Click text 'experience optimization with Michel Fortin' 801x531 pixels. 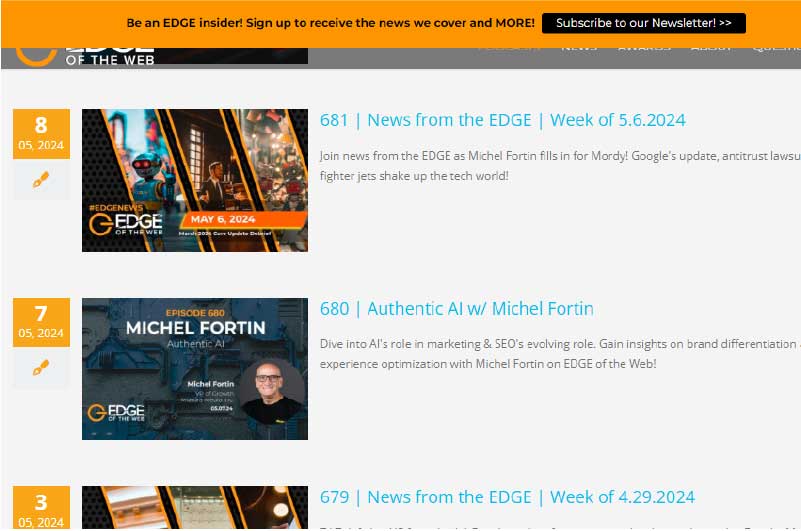click(x=432, y=364)
